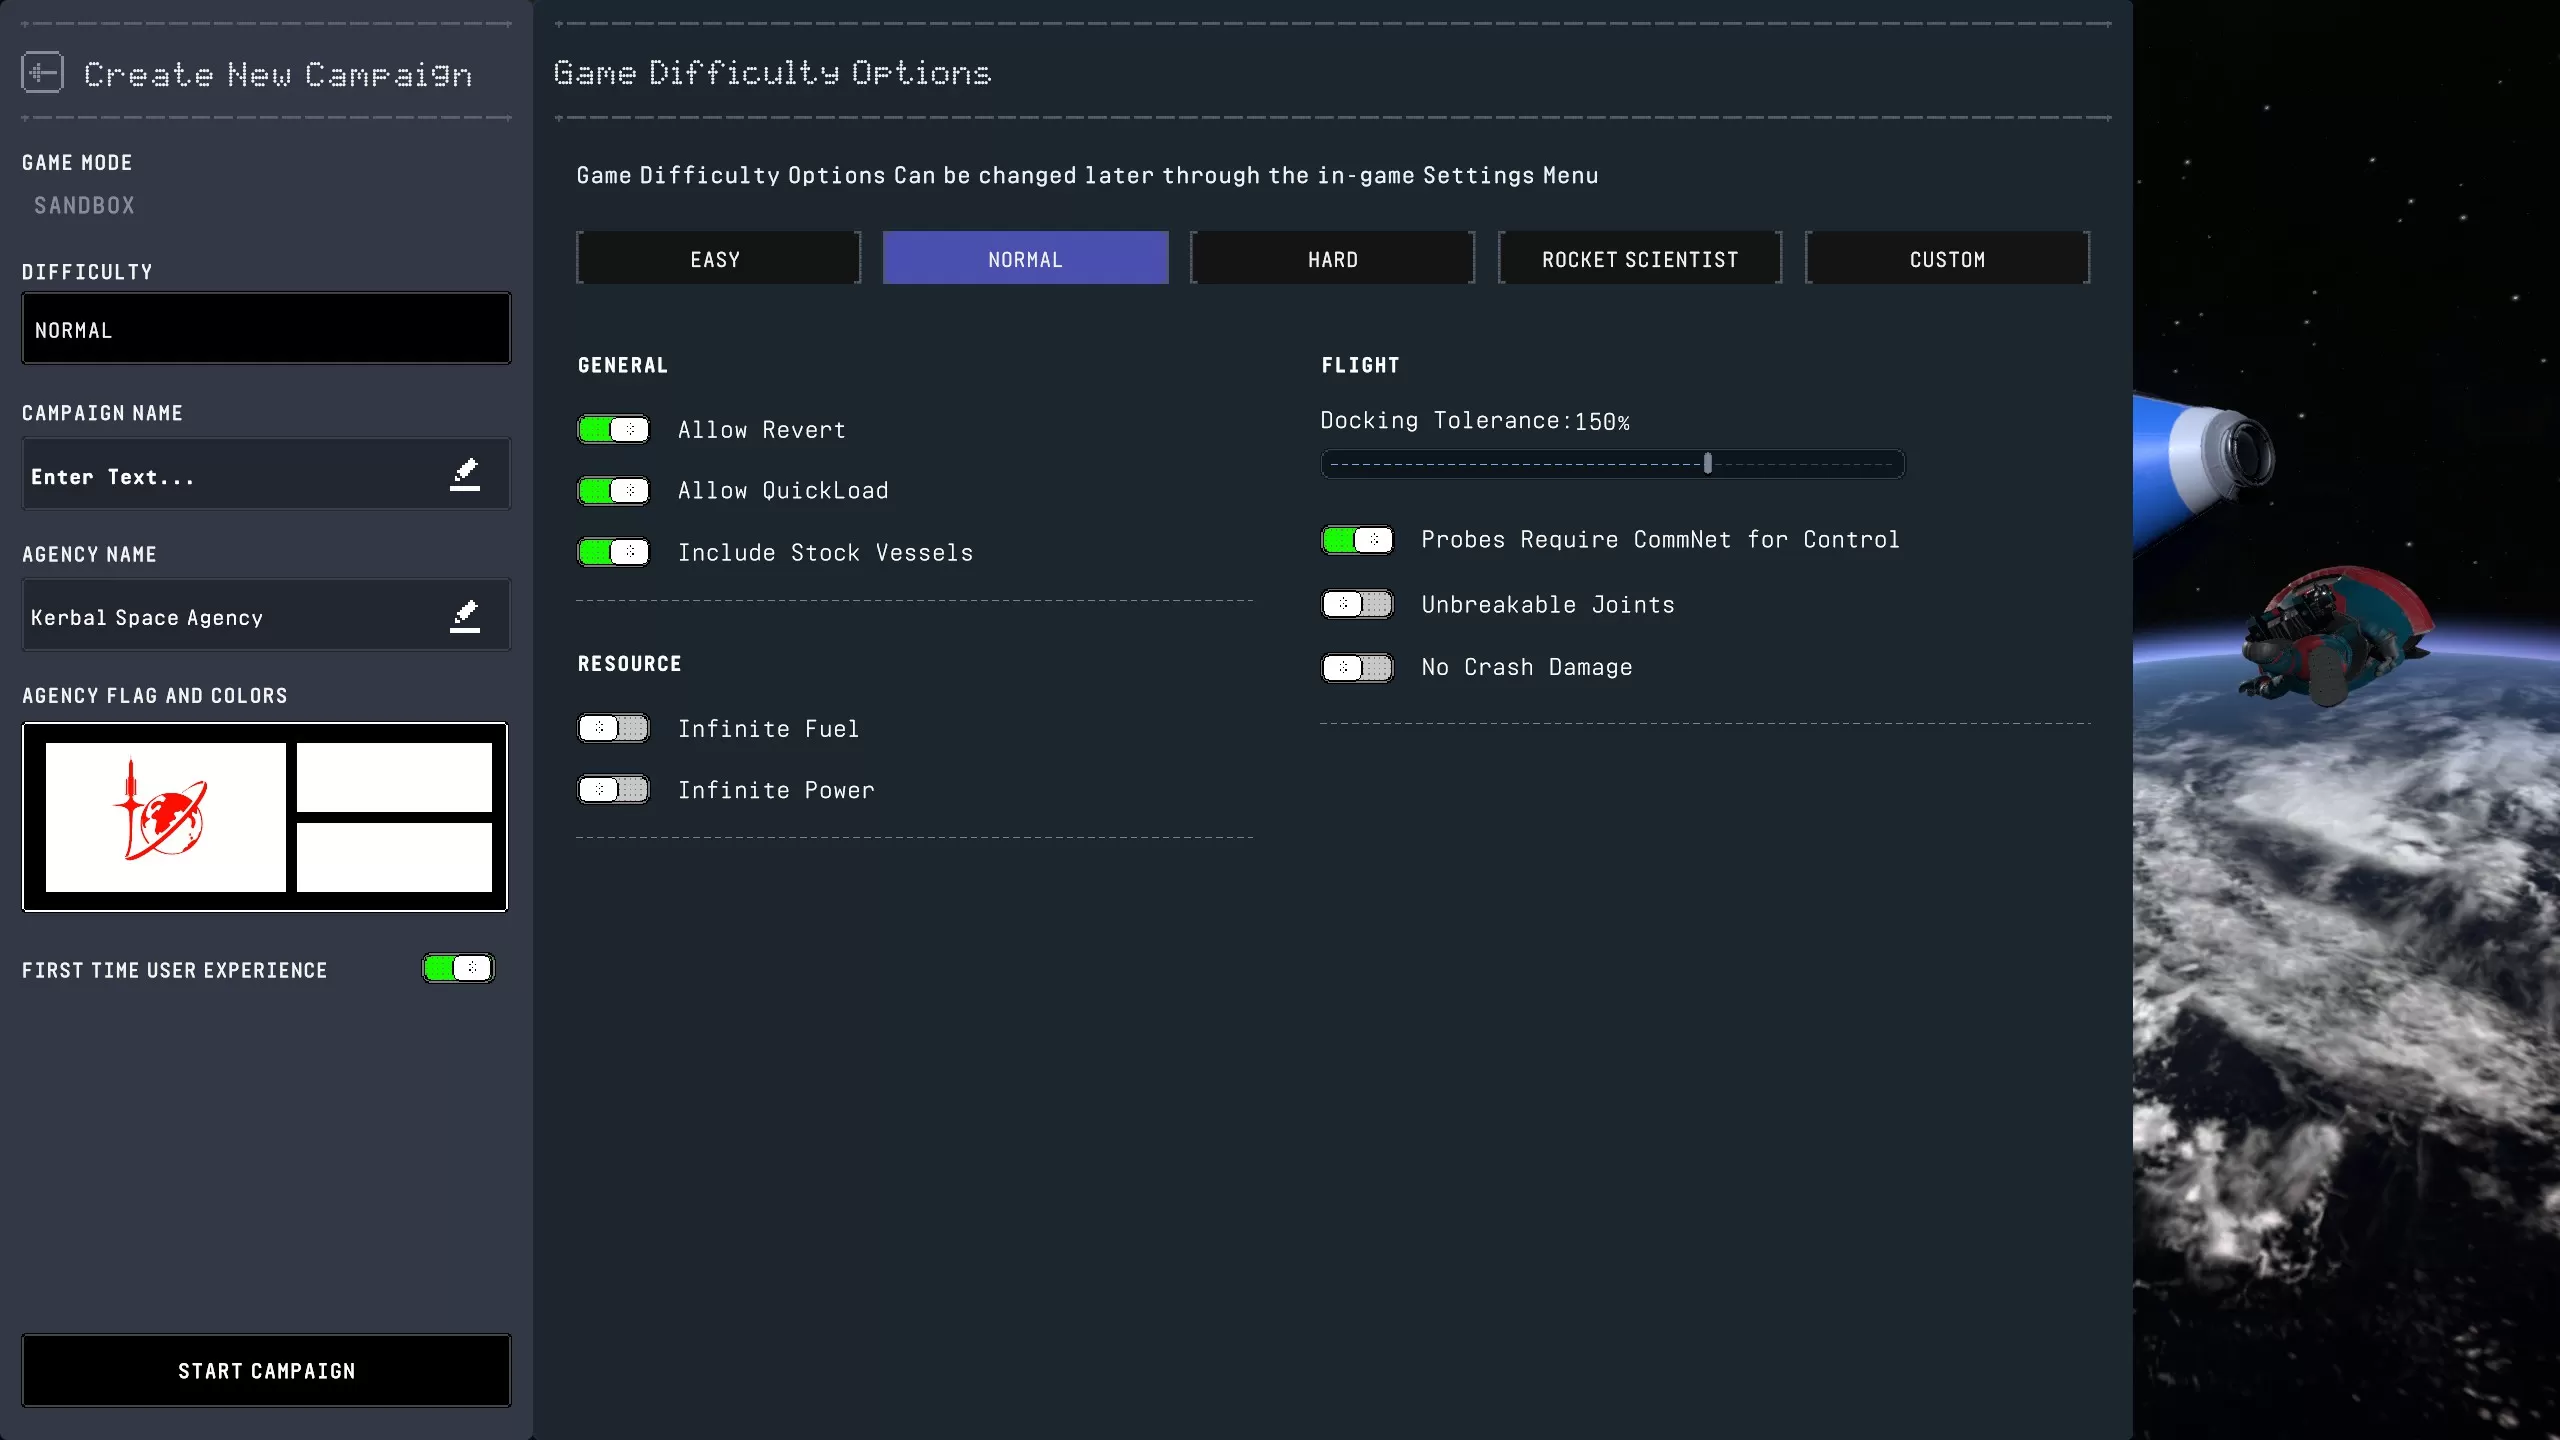2560x1440 pixels.
Task: Turn off Allow QuickLoad switch
Action: (x=613, y=491)
